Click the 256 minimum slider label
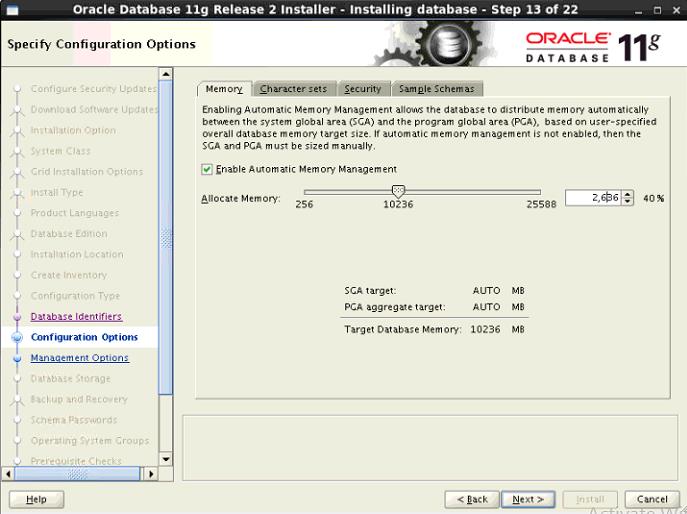The image size is (687, 514). pos(304,204)
